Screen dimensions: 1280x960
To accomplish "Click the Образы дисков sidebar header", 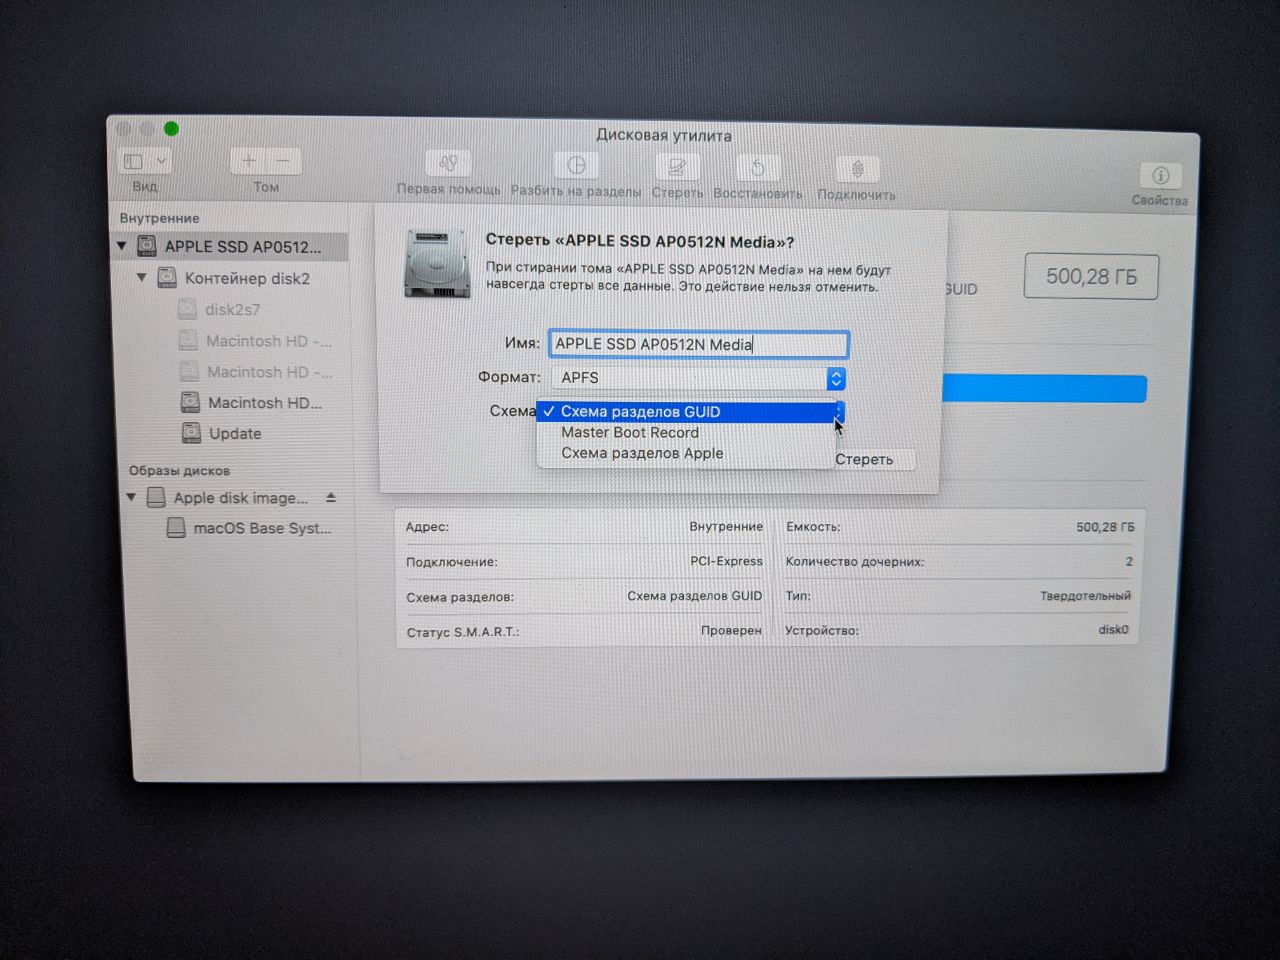I will pyautogui.click(x=179, y=470).
